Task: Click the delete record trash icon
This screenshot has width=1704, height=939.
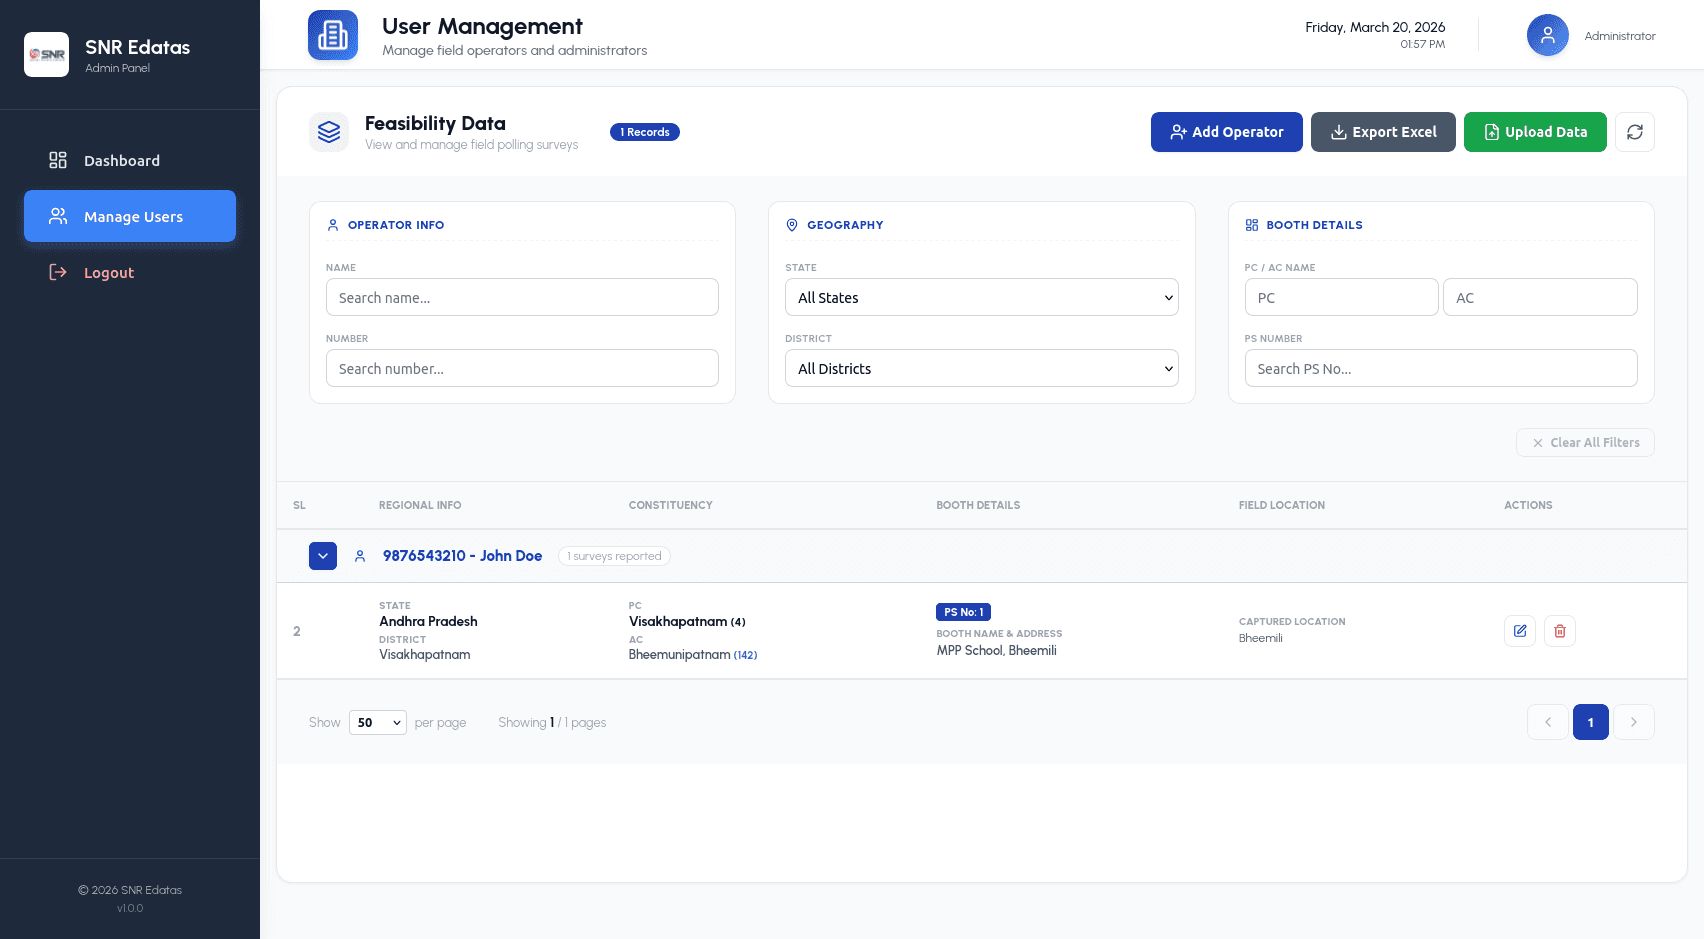Action: [x=1559, y=630]
